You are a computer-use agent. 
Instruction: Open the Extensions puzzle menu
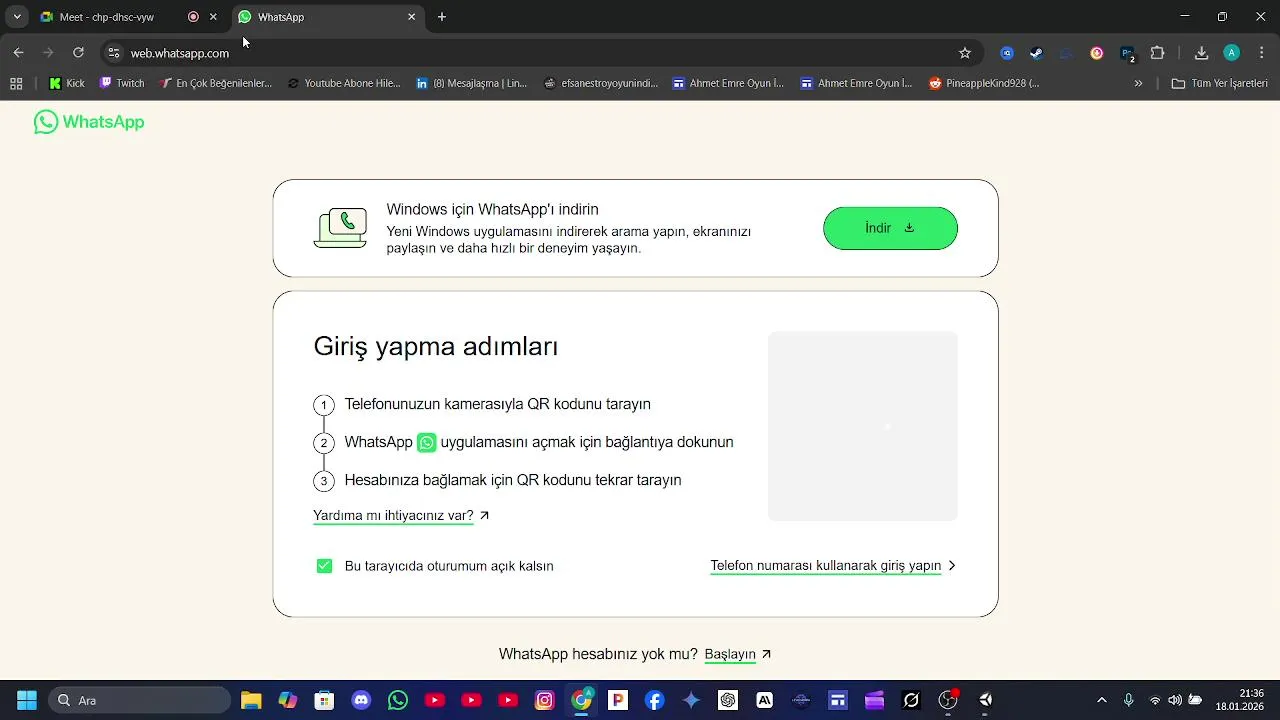click(1158, 53)
